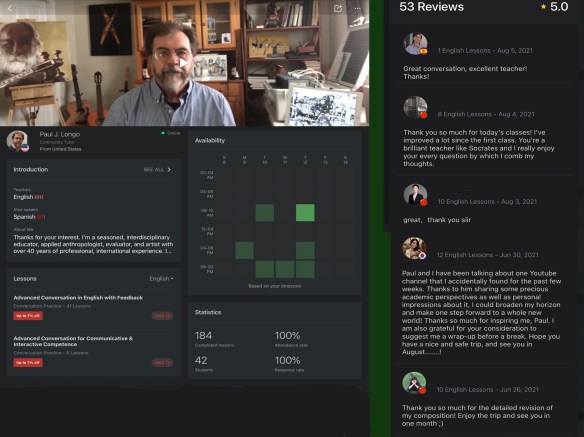
Task: Open the 53 Reviews heading
Action: tap(431, 7)
